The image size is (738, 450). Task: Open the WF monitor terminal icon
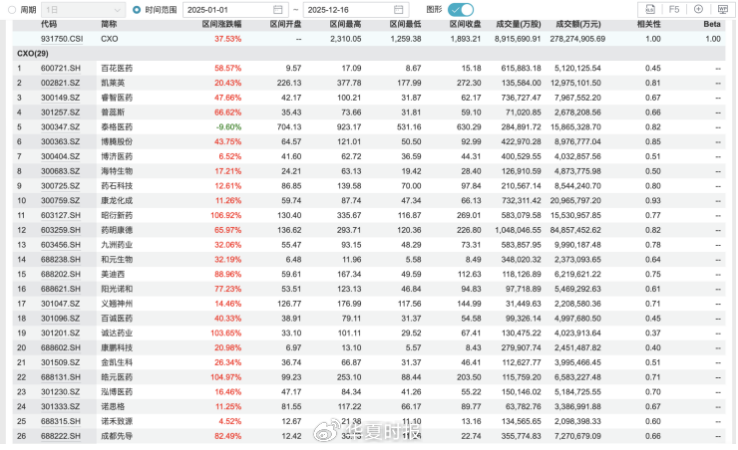722,9
